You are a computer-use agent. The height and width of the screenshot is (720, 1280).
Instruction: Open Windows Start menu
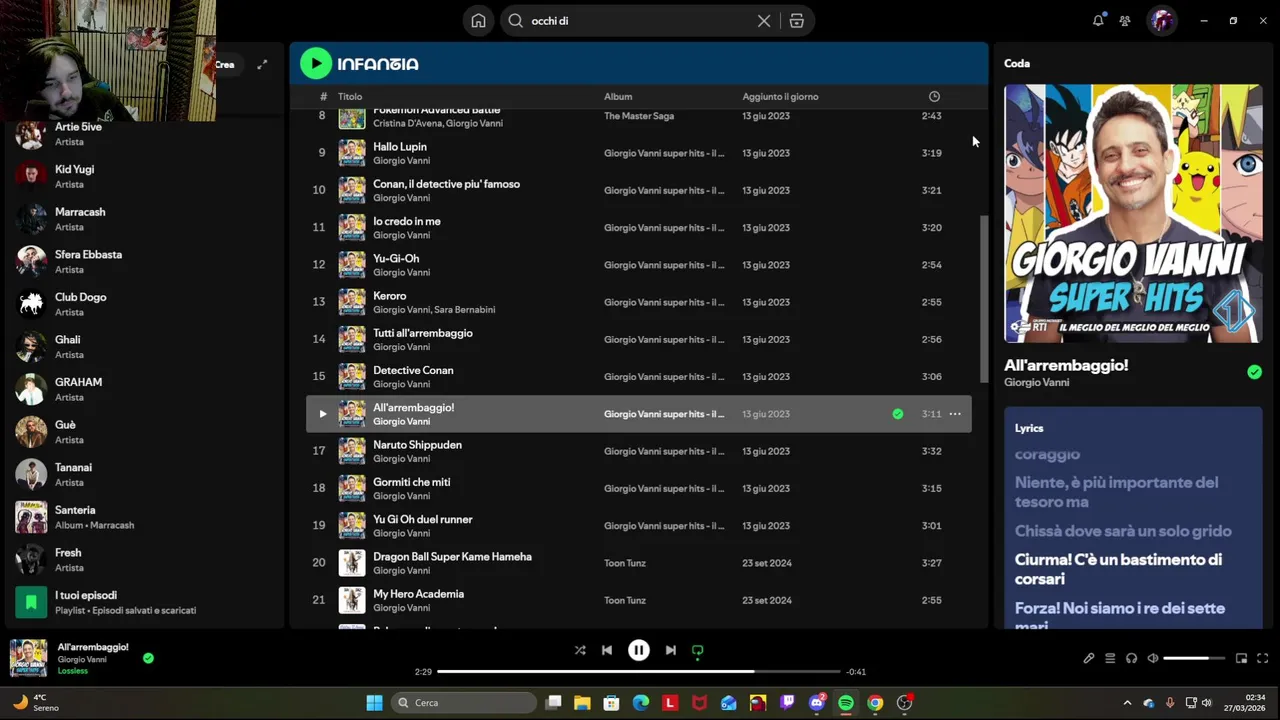click(374, 703)
